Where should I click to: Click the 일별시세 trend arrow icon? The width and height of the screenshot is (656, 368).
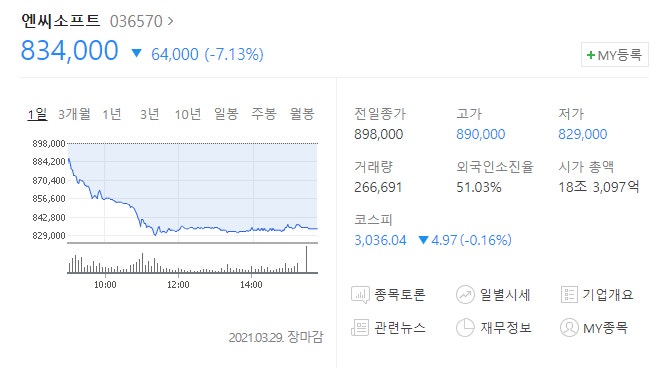[465, 295]
